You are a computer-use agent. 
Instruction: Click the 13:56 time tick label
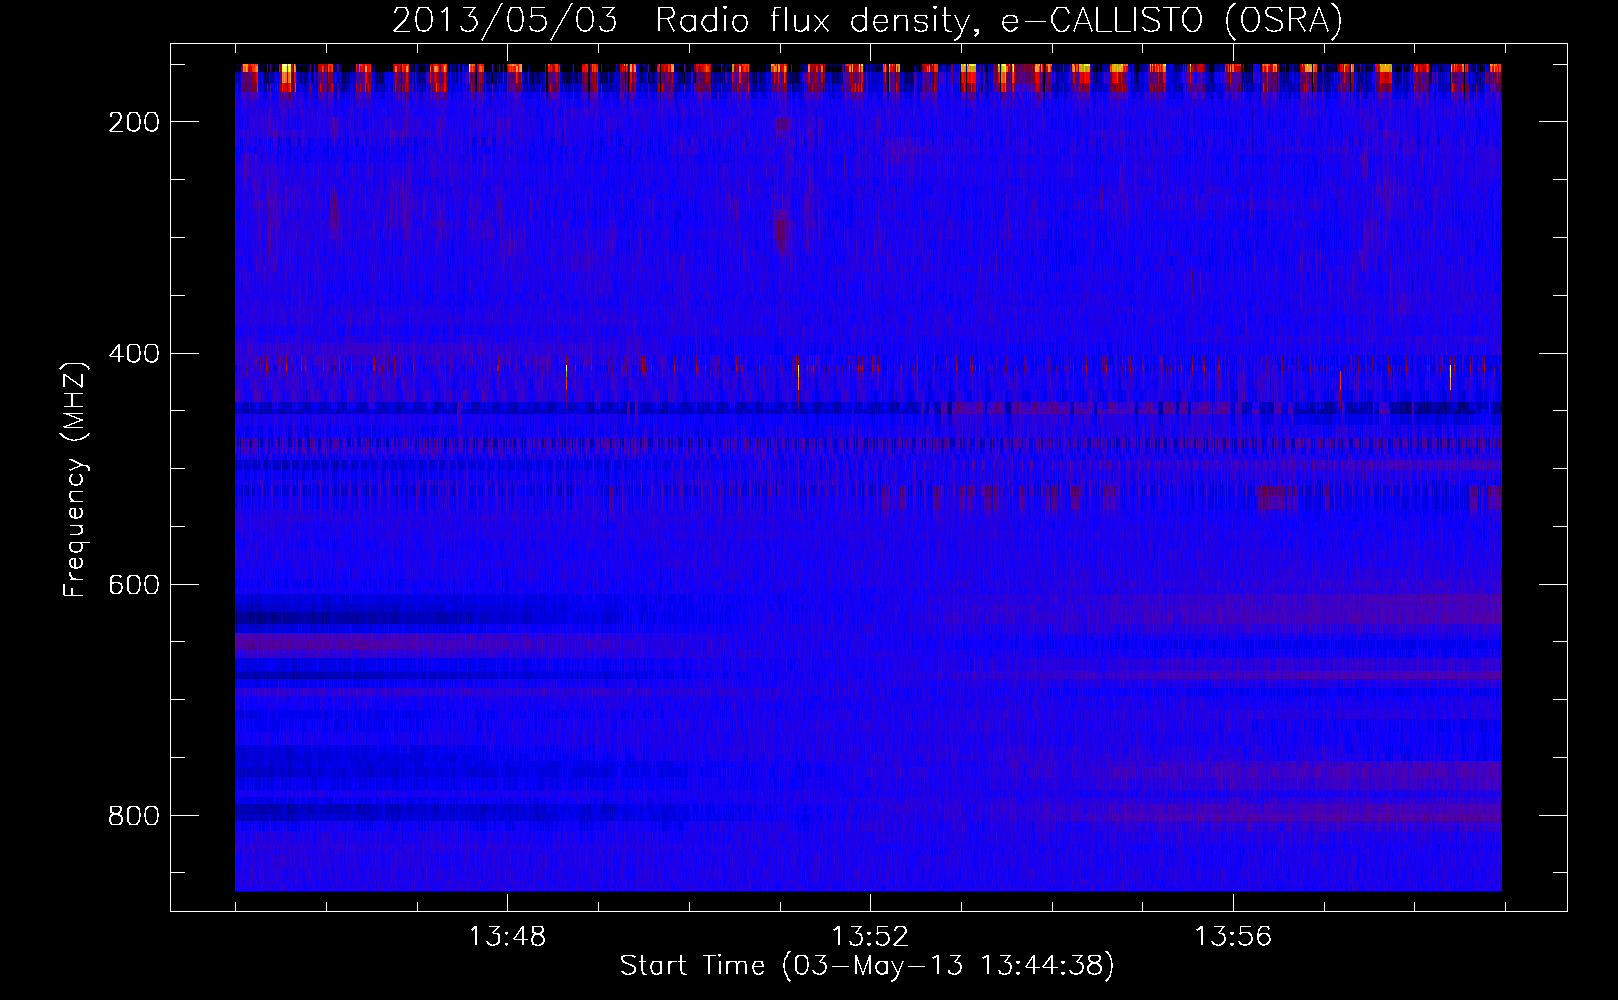pyautogui.click(x=1233, y=937)
